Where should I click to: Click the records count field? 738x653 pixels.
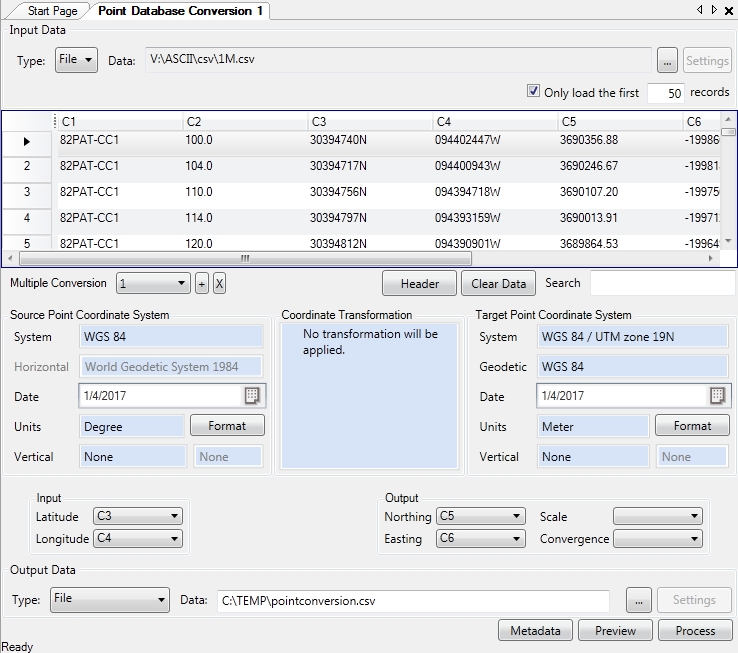tap(666, 93)
